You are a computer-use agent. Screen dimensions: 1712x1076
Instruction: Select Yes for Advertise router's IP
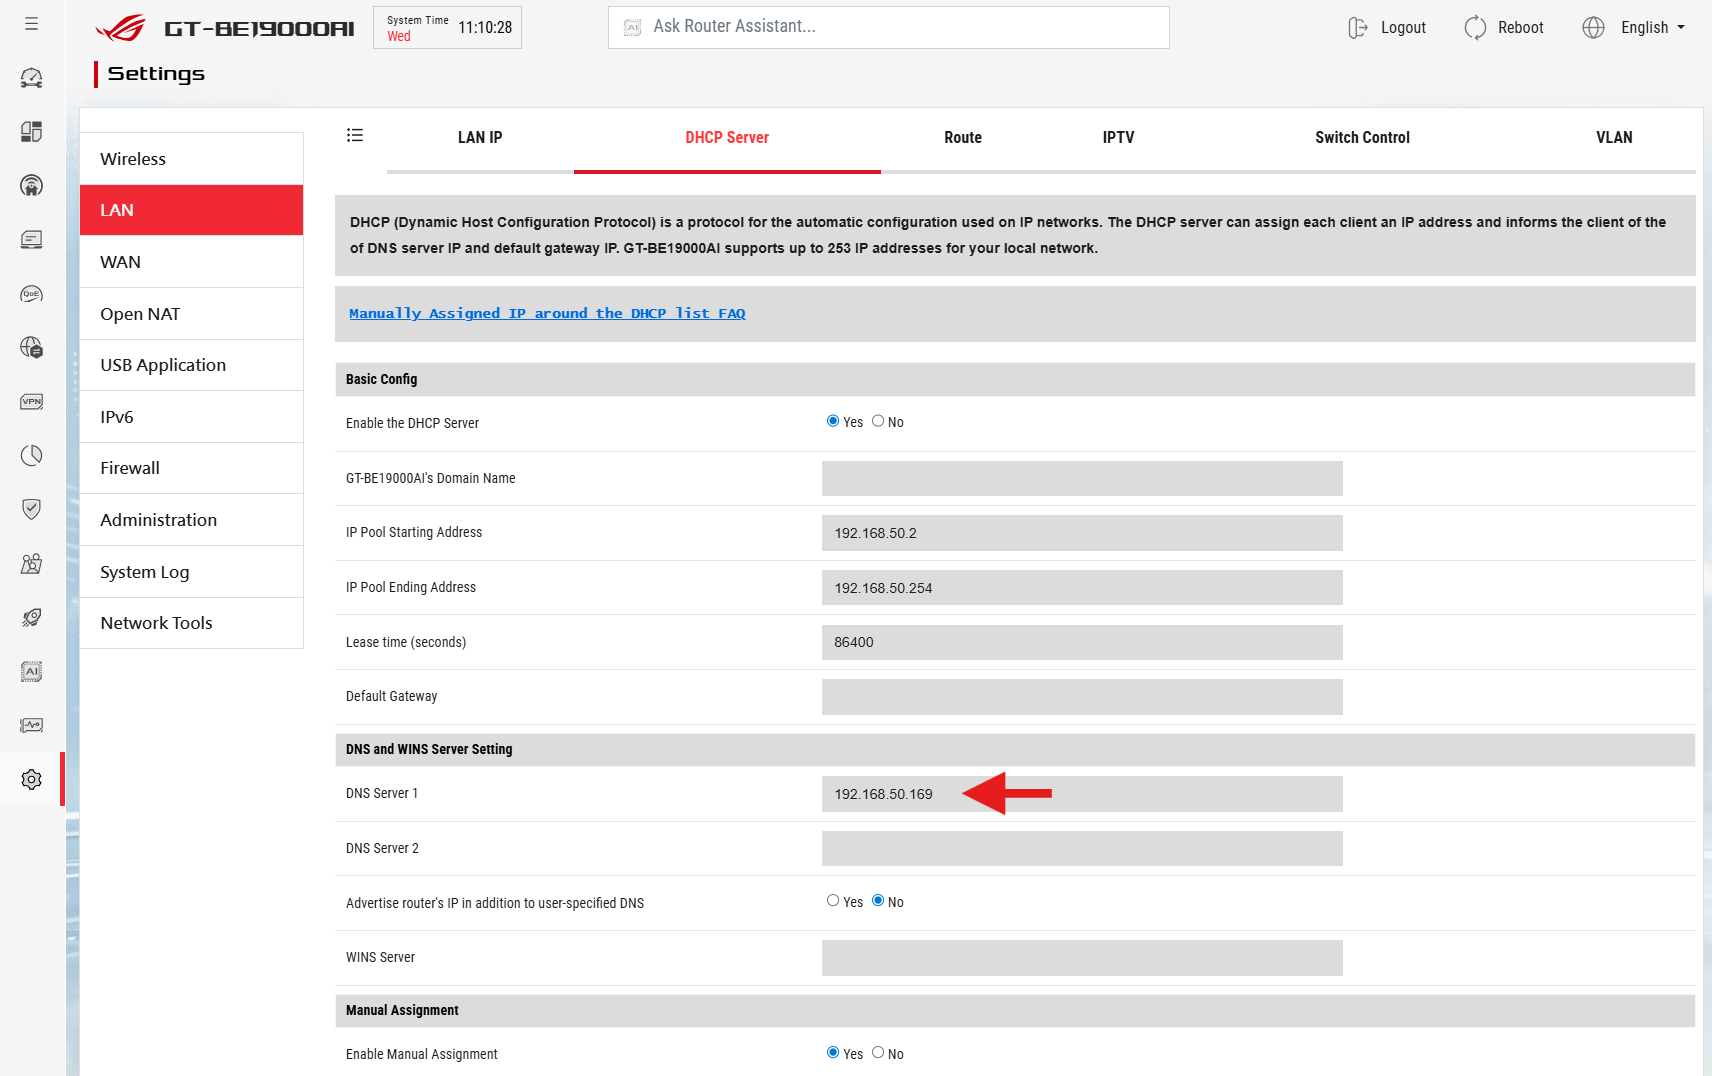point(833,901)
